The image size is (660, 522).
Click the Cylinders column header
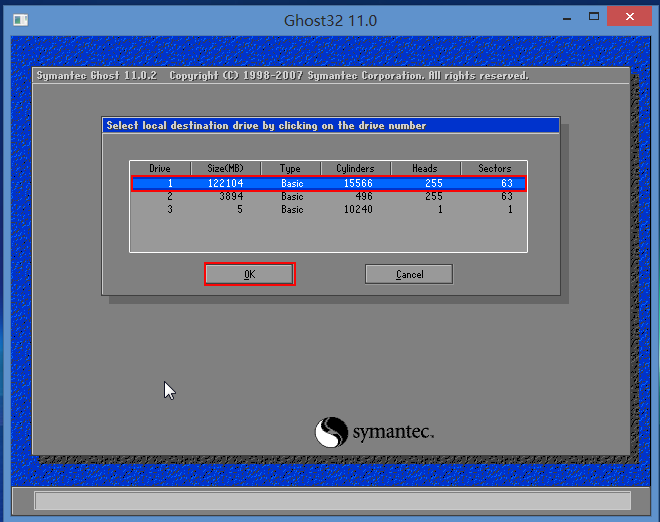(355, 168)
